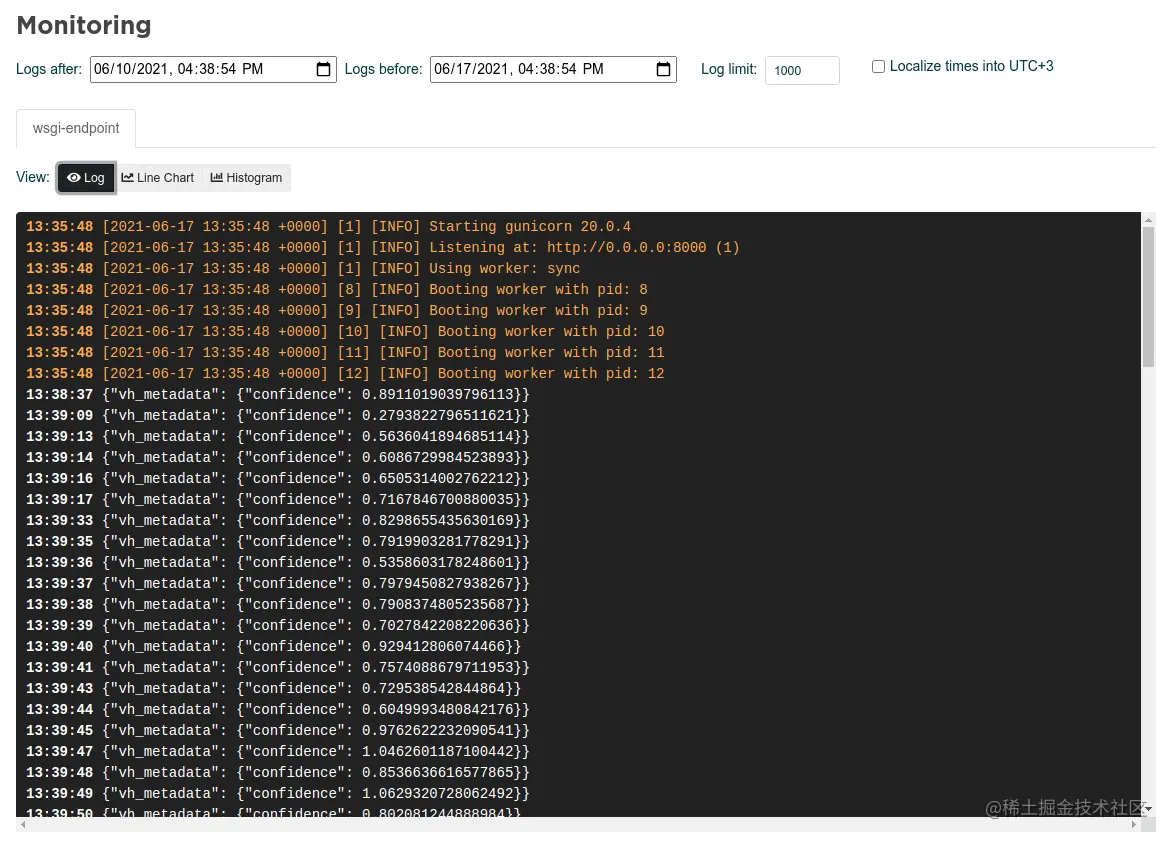
Task: Click 13:39:41 log entry with confidence 0.7574
Action: 278,667
